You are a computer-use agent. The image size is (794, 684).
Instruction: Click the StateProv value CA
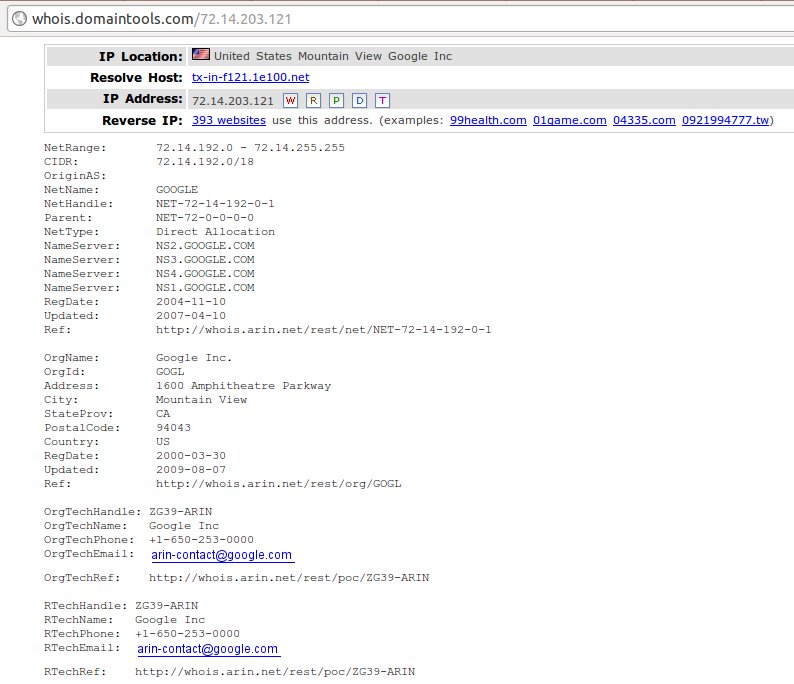click(x=163, y=414)
